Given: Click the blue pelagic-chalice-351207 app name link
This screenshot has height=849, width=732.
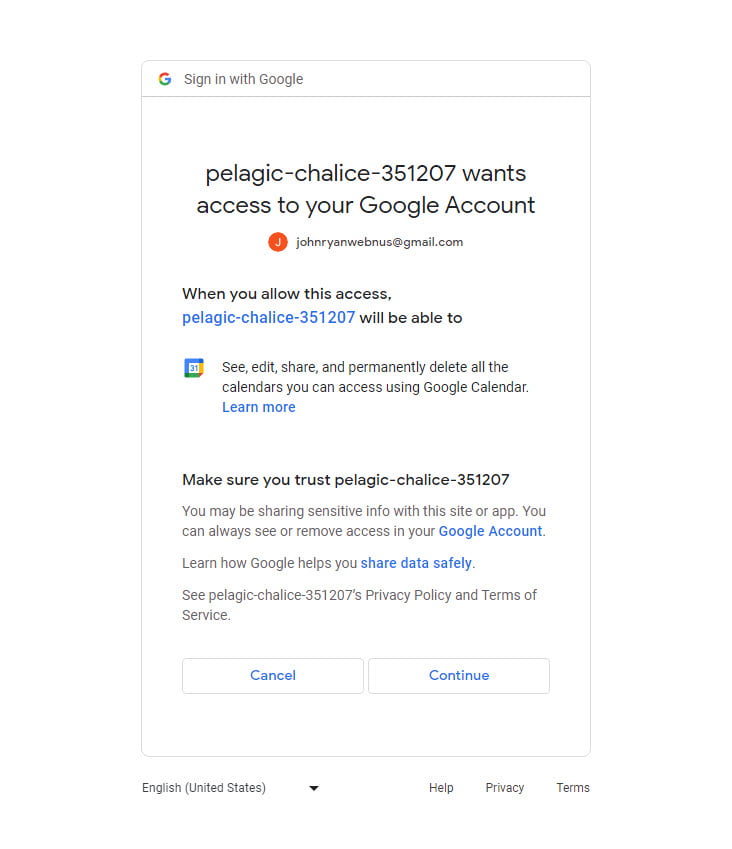Looking at the screenshot, I should pos(268,318).
